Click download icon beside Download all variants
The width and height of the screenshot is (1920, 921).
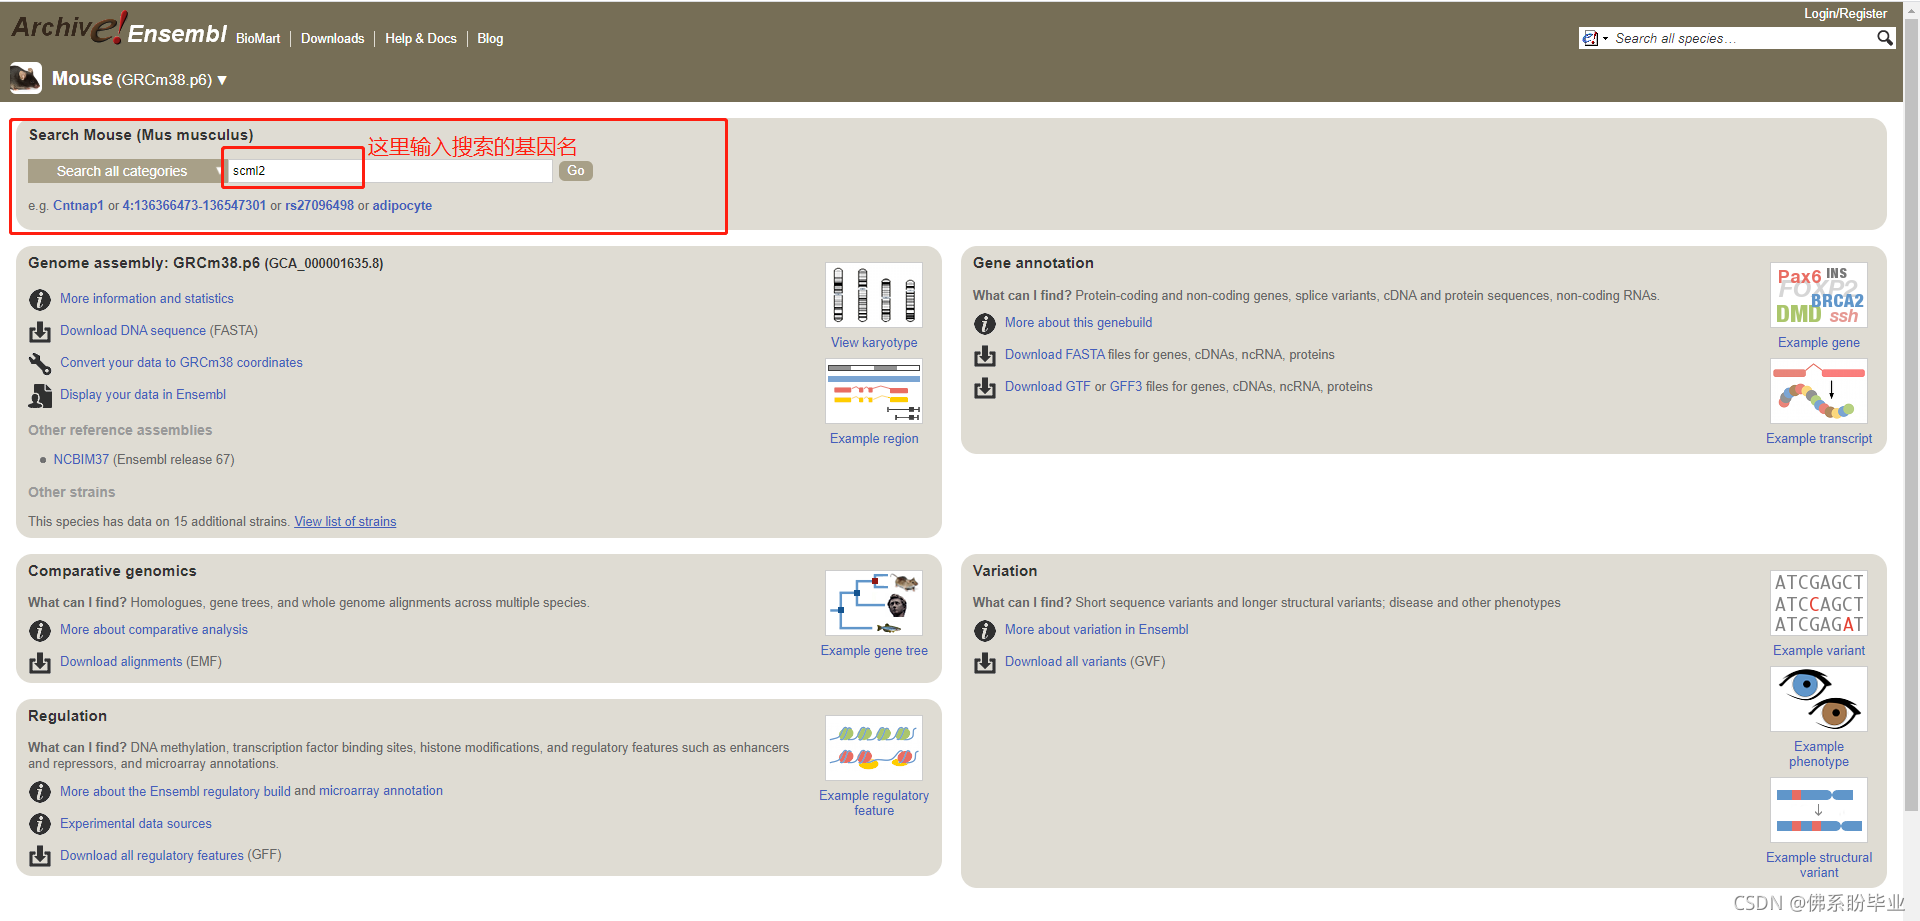(985, 662)
